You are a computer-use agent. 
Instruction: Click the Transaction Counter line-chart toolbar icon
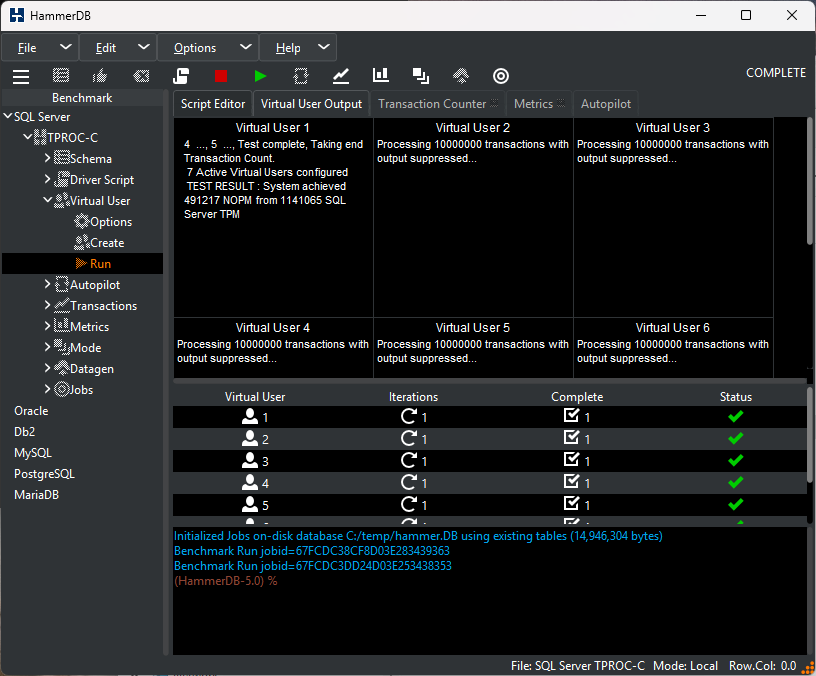pos(341,76)
